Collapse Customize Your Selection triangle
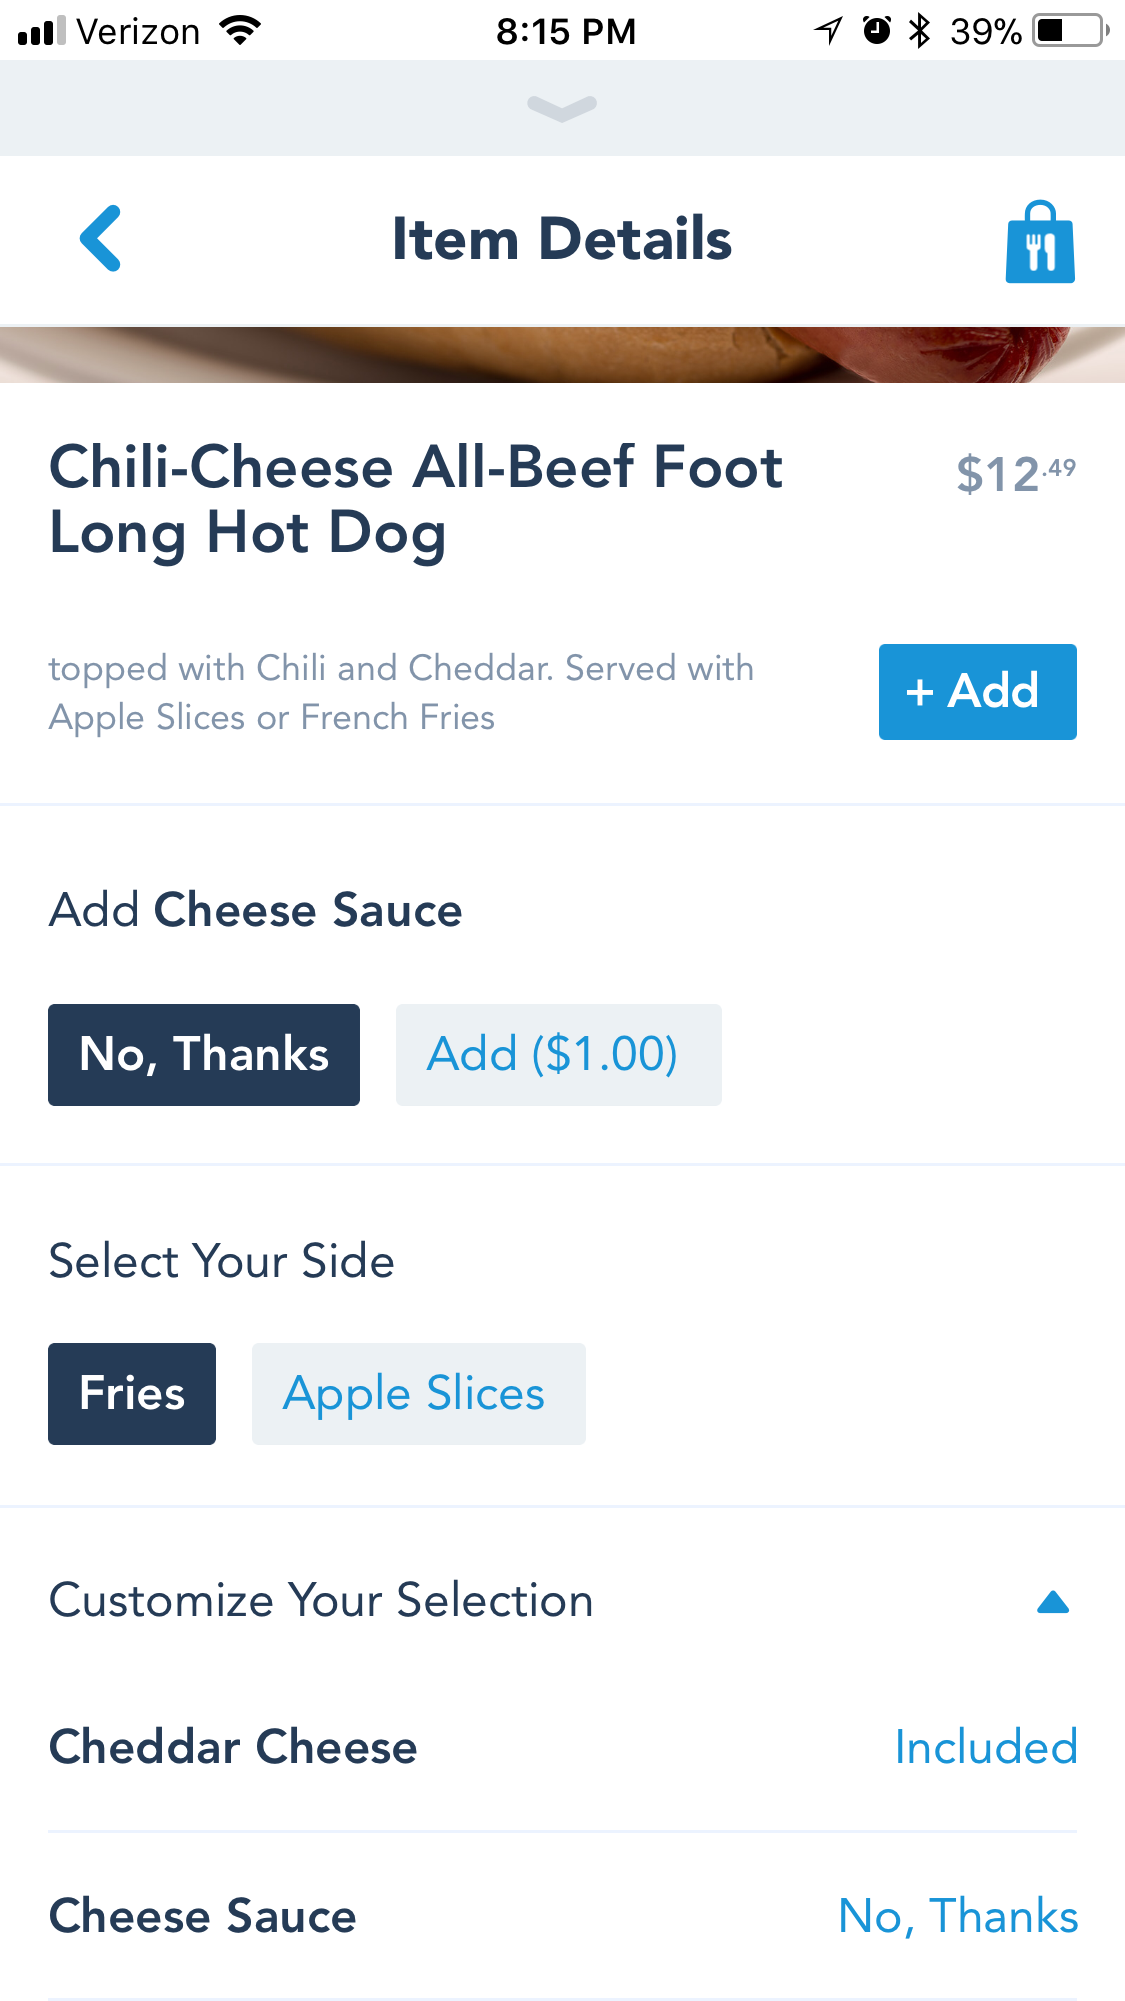This screenshot has height=2001, width=1125. [x=1053, y=1602]
